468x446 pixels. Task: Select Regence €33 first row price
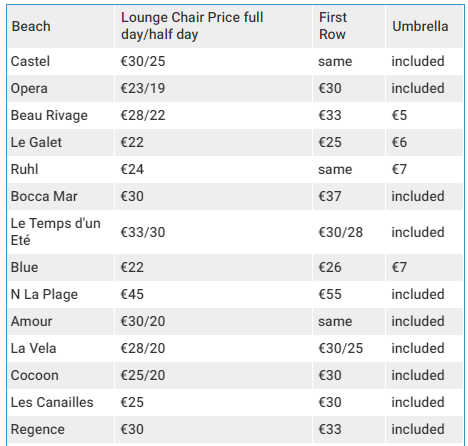click(330, 429)
